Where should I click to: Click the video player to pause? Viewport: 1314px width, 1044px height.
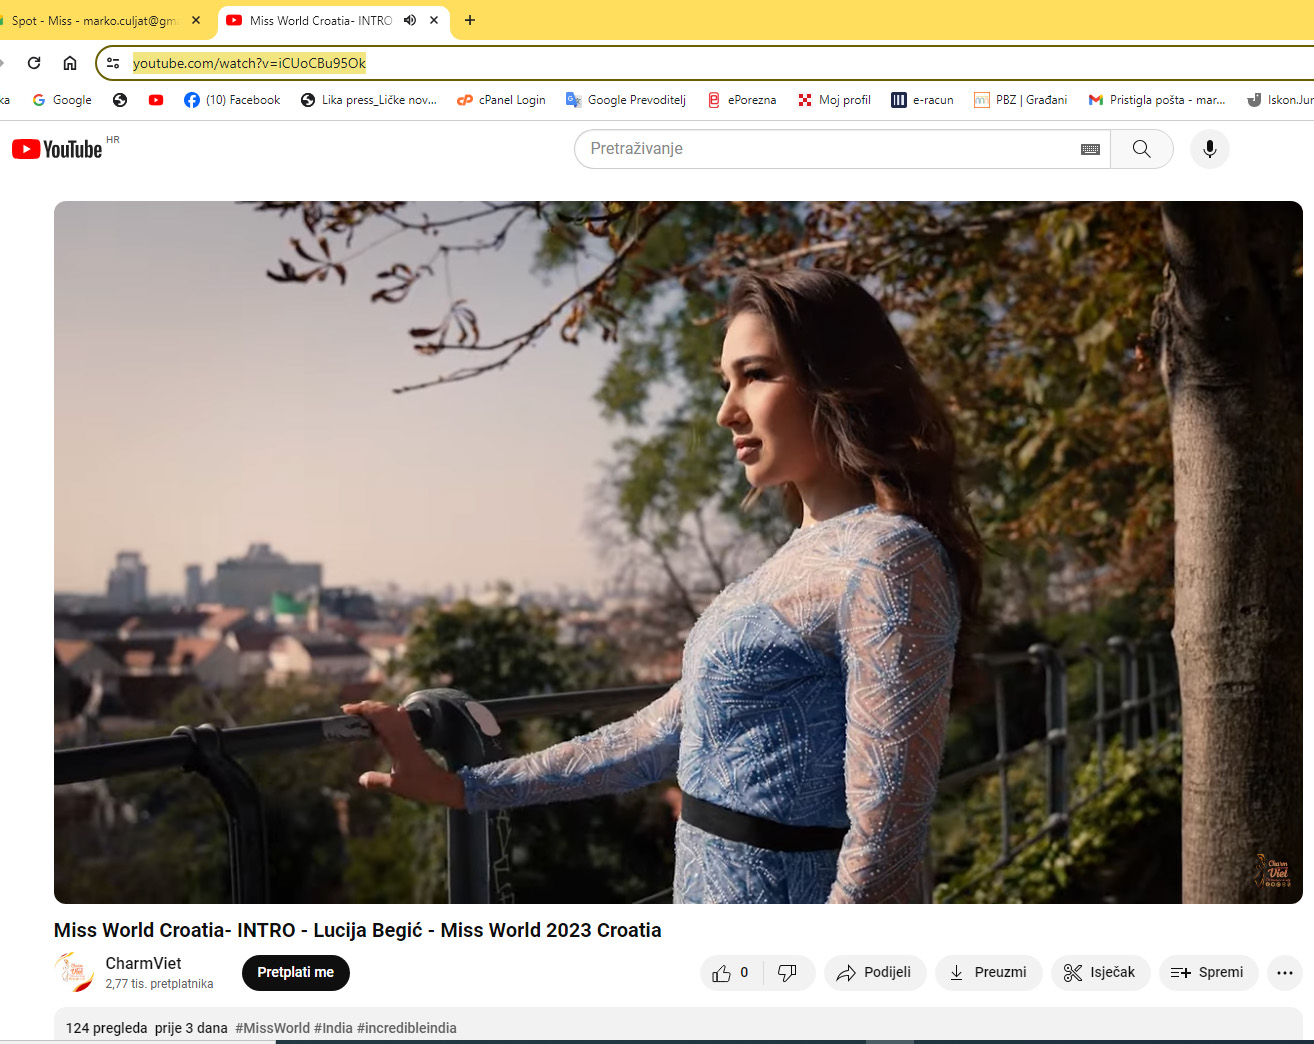point(678,552)
